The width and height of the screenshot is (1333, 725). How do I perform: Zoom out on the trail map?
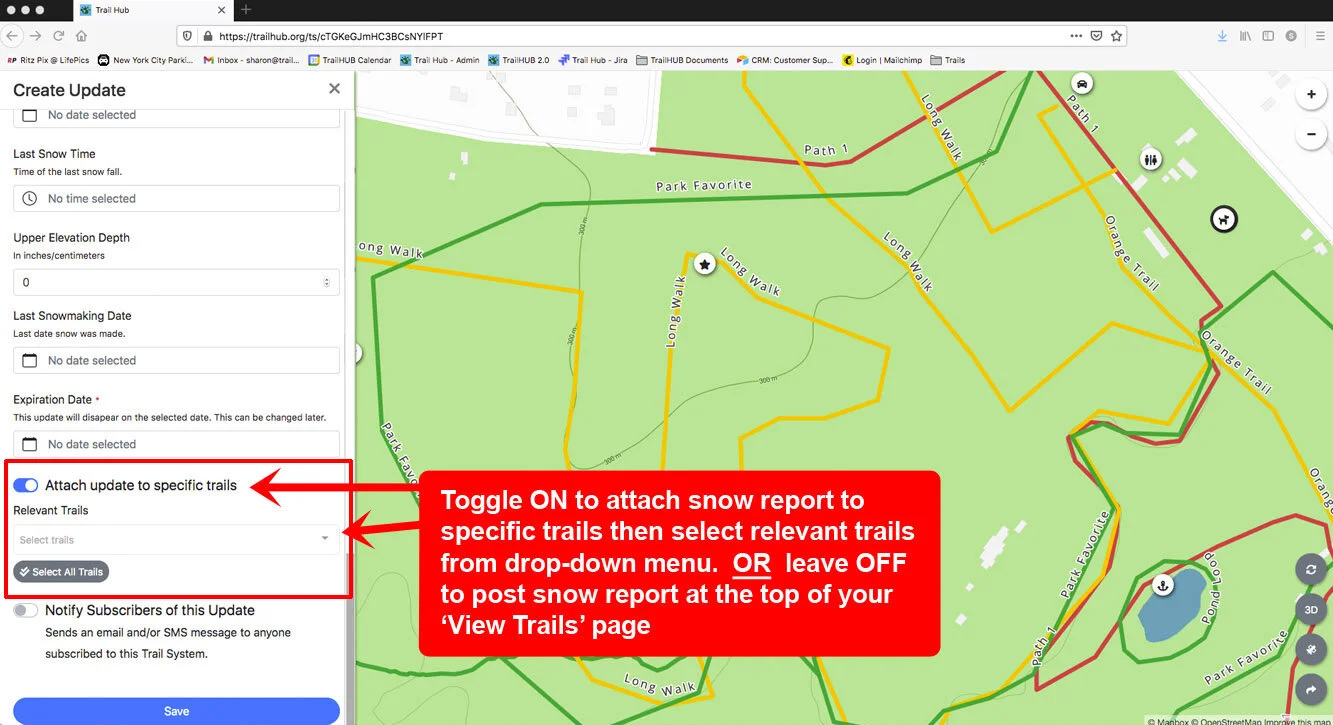coord(1311,134)
